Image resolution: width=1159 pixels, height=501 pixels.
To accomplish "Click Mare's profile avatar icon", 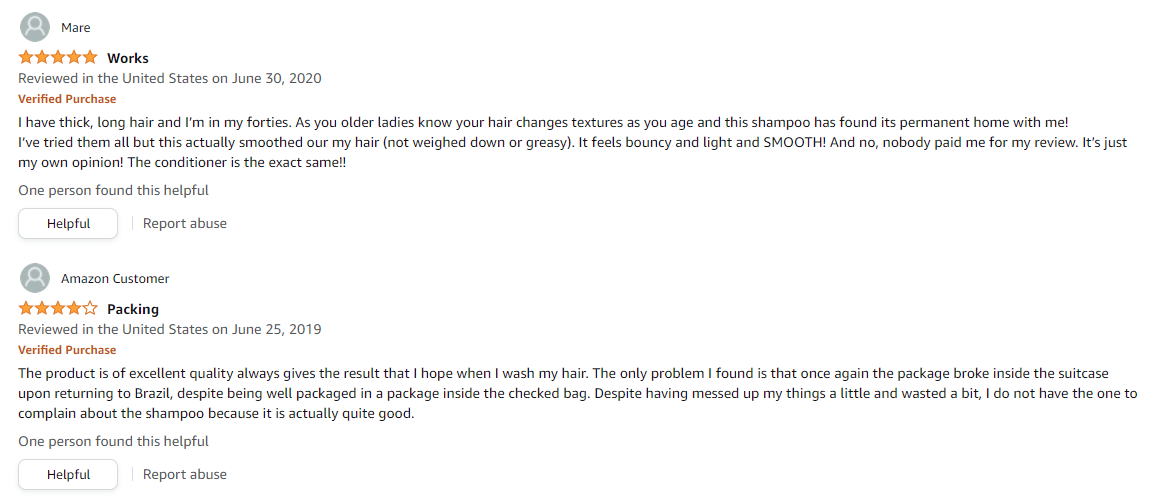I will (35, 27).
